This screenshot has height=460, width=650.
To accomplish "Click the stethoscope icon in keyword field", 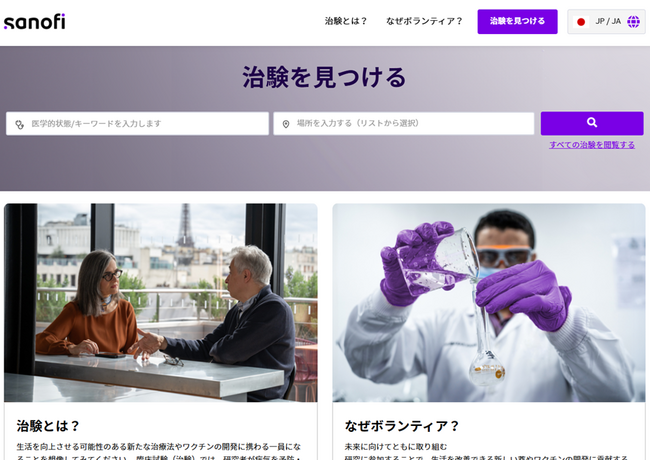I will coord(19,124).
